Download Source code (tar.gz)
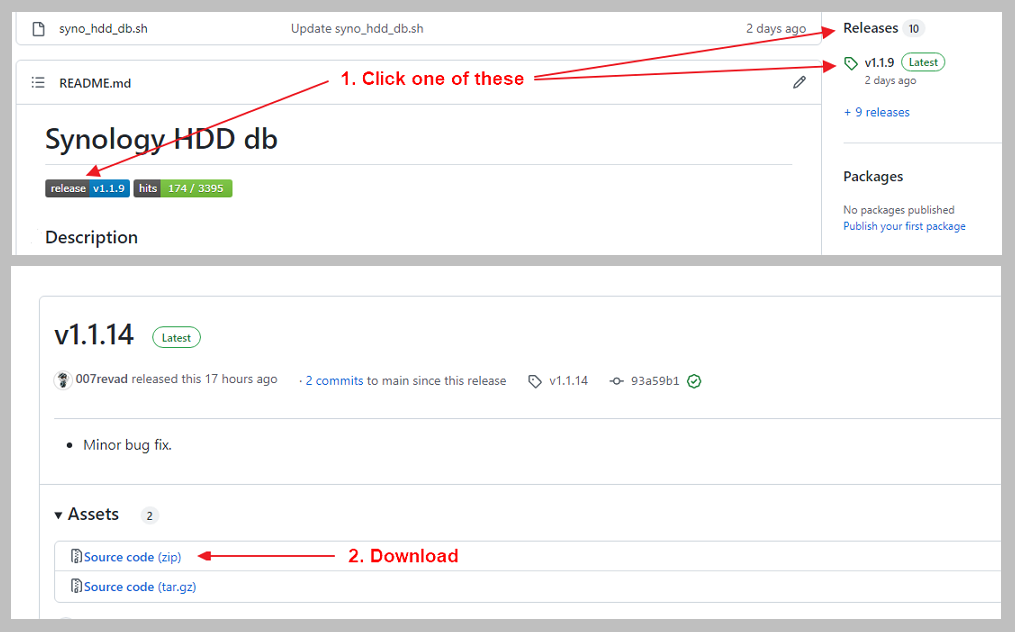 coord(139,587)
